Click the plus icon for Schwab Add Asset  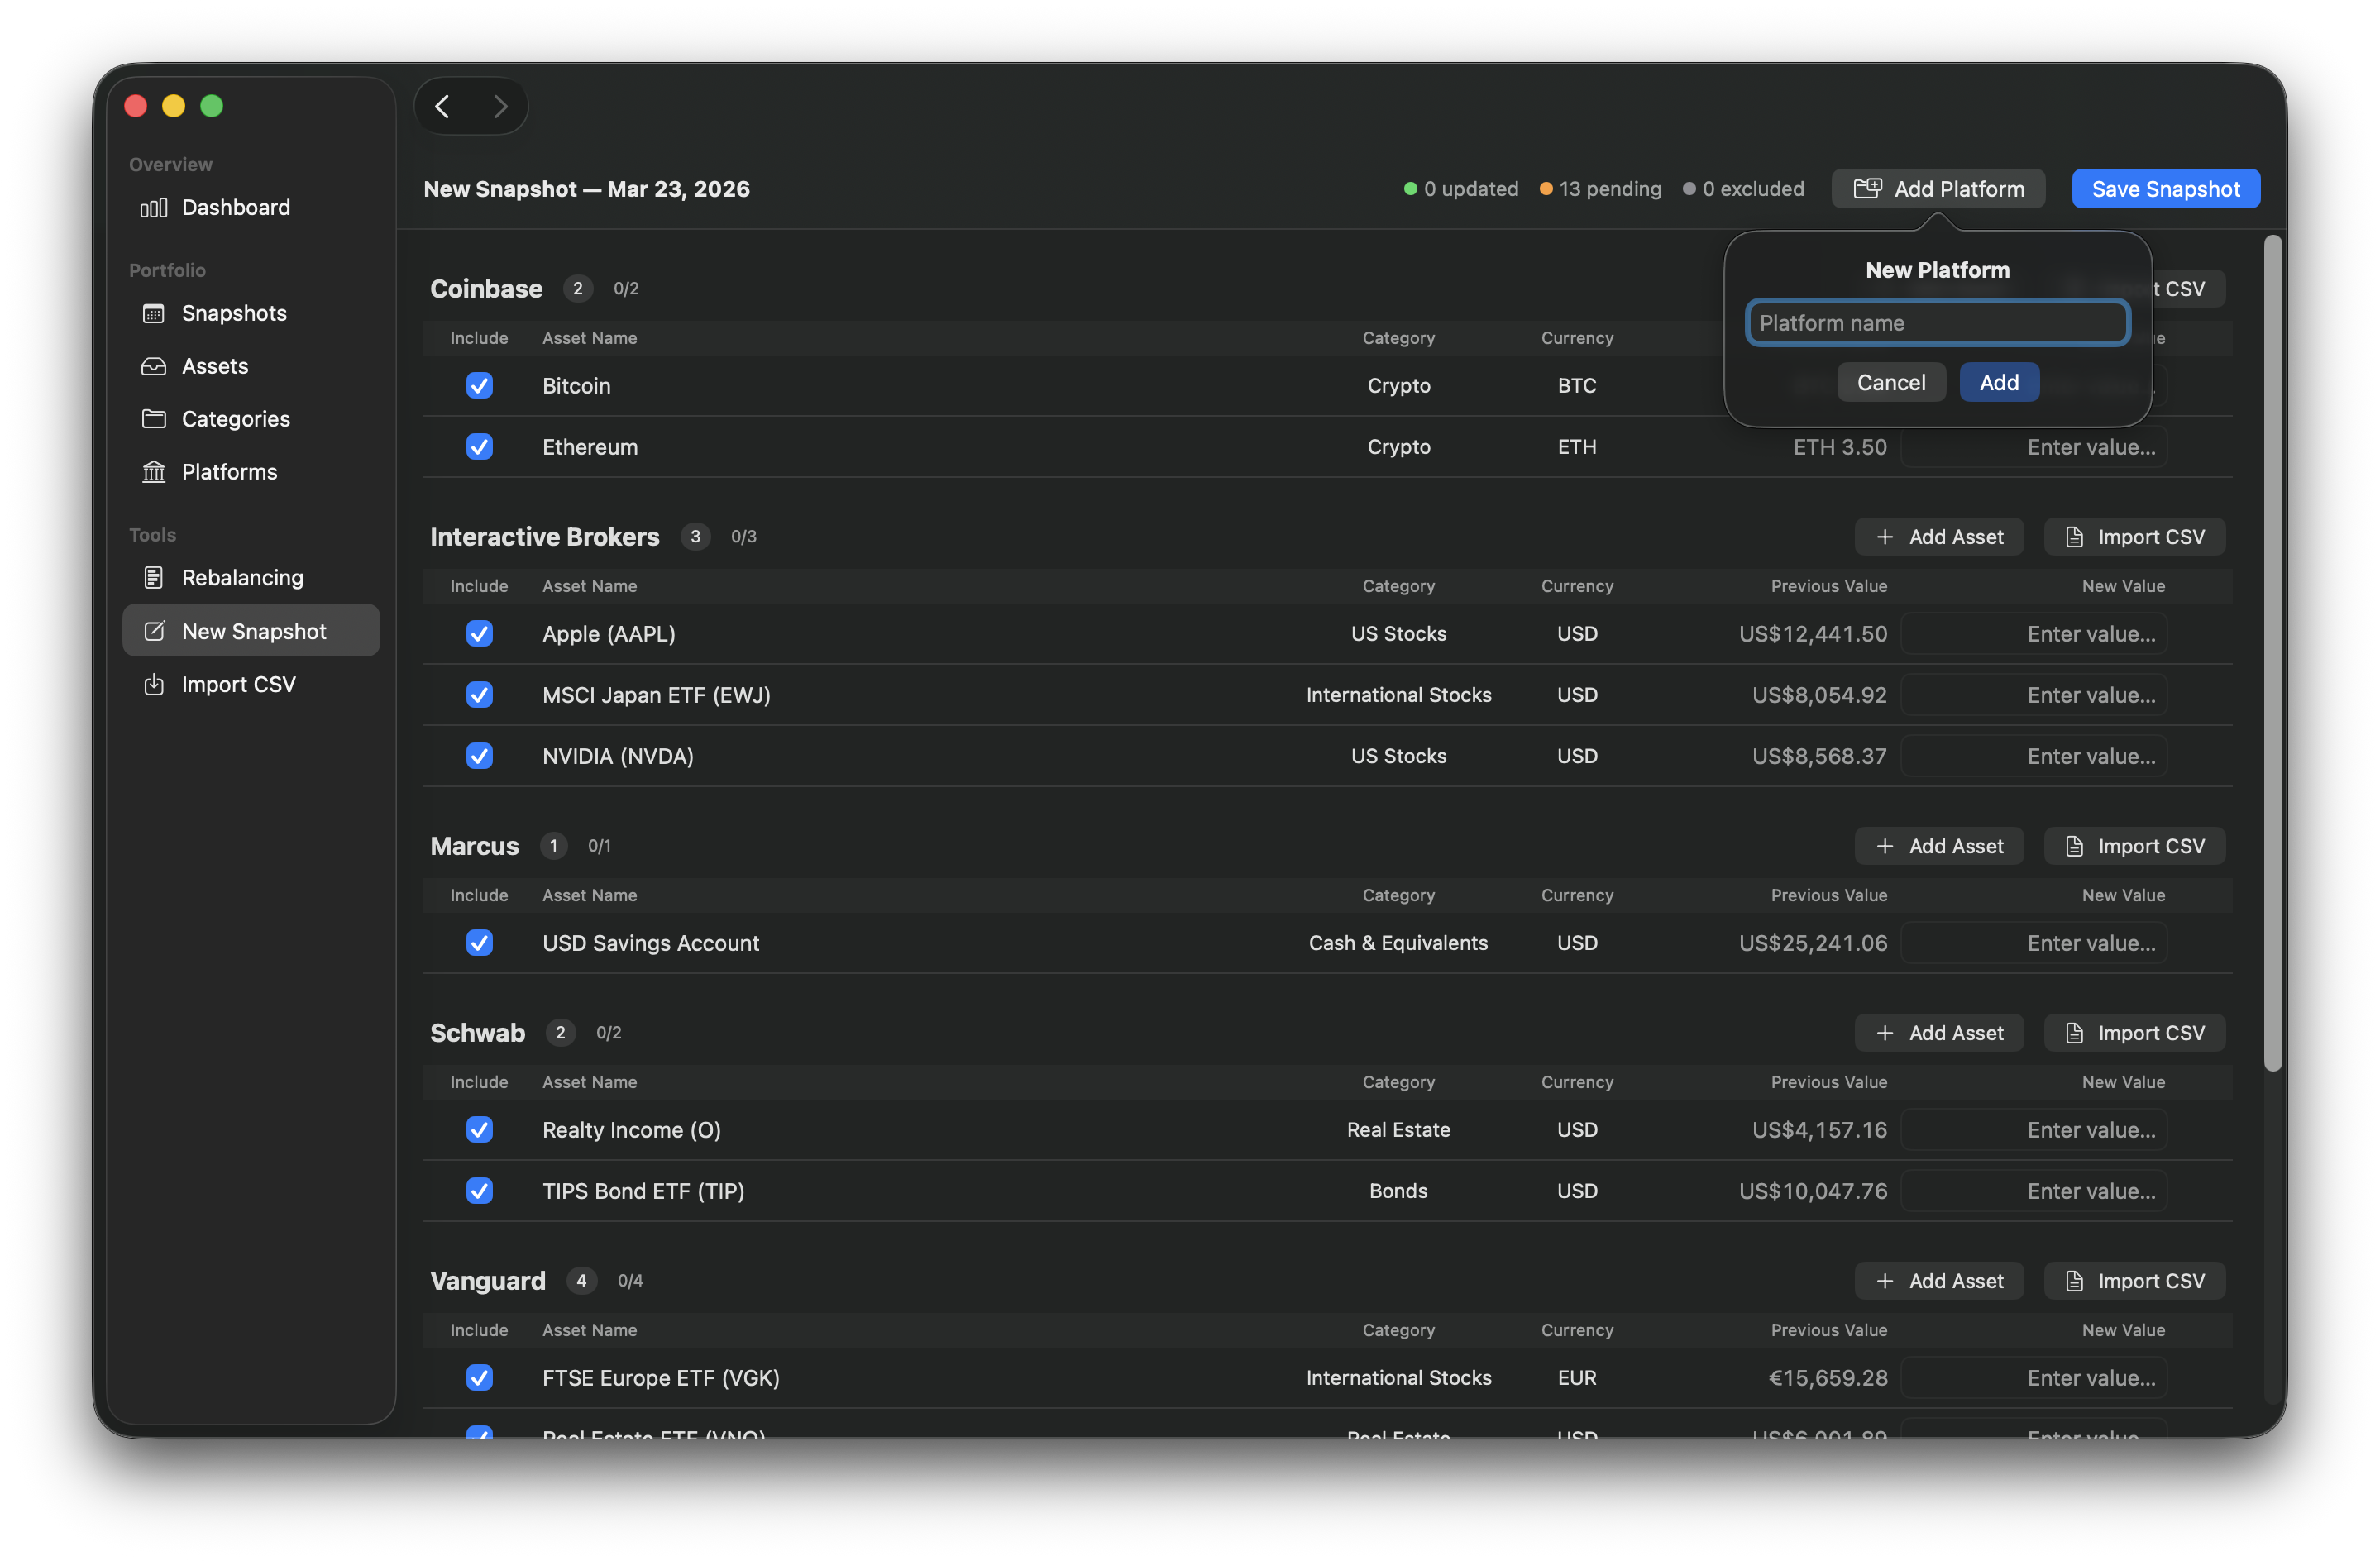pos(1885,1033)
